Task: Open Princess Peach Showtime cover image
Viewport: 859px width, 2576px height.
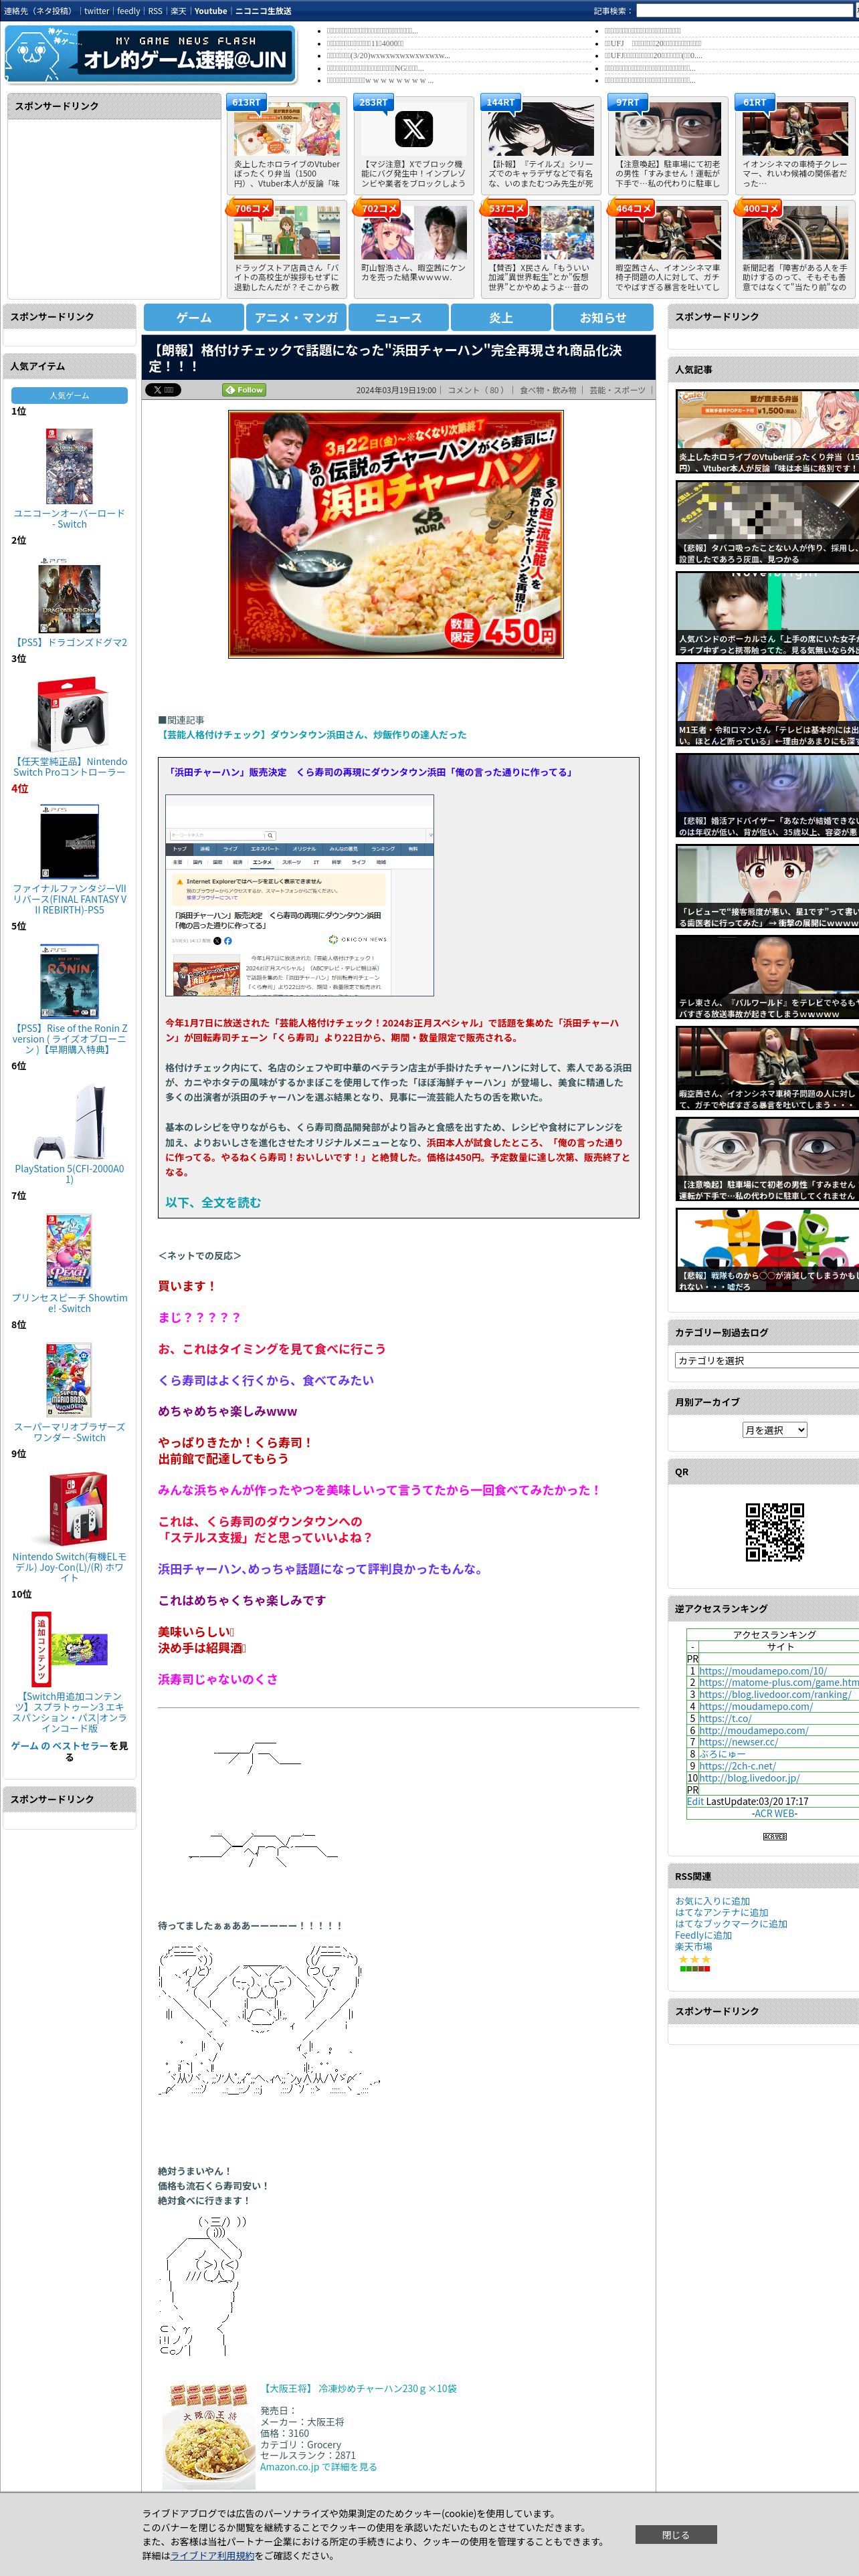Action: [x=69, y=1251]
